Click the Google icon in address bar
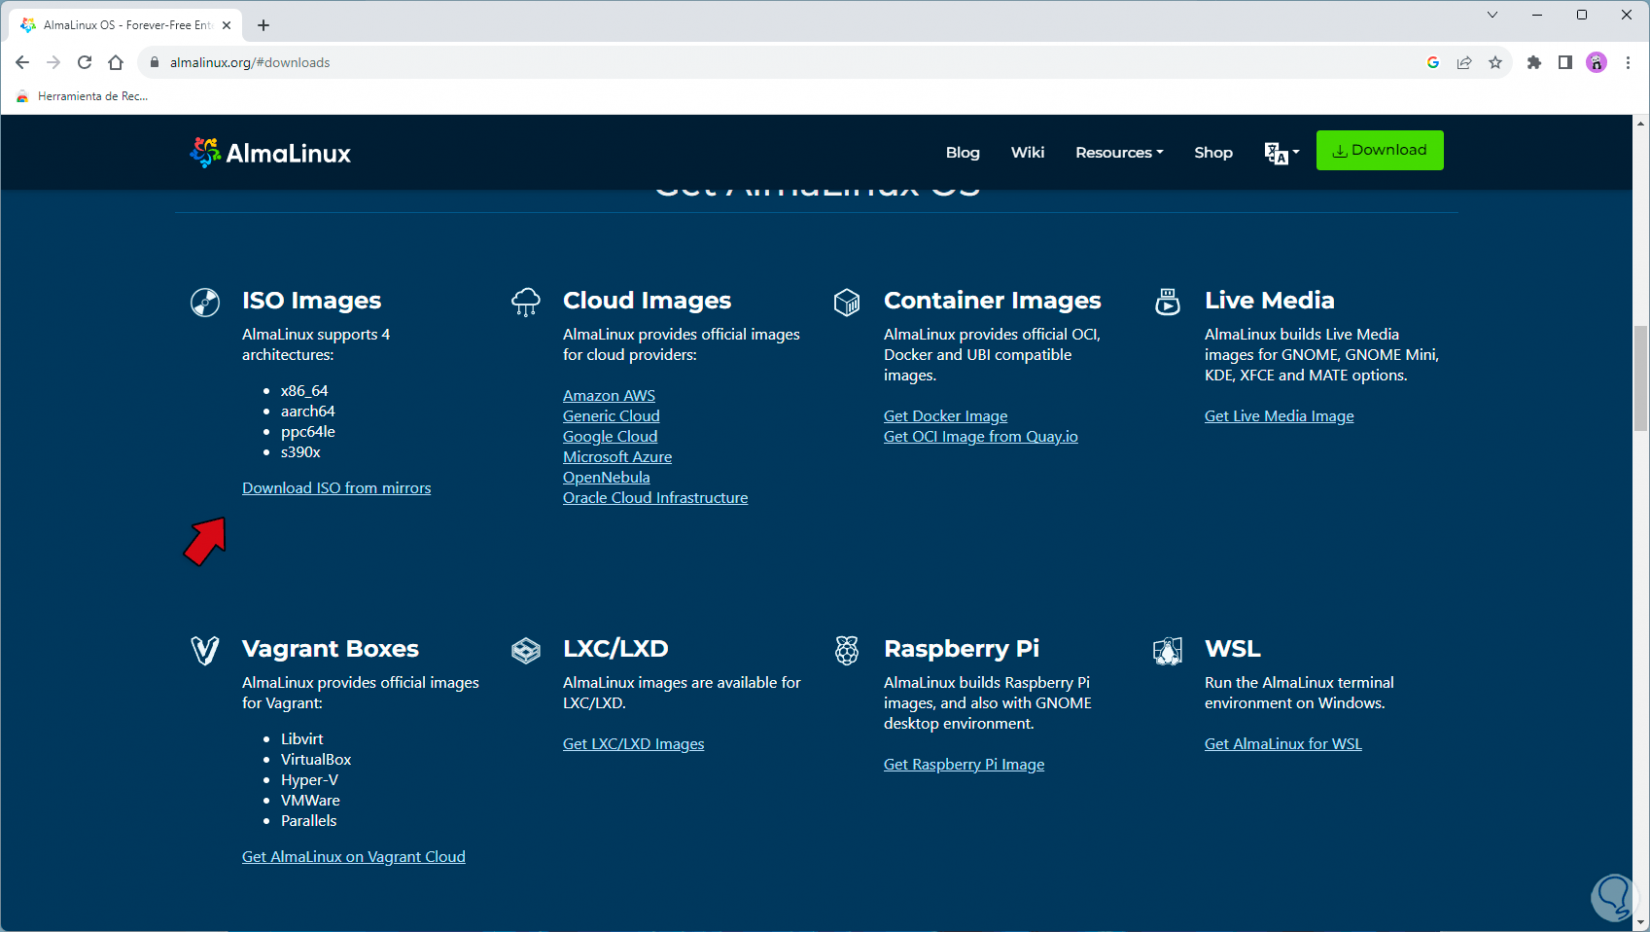 coord(1433,62)
